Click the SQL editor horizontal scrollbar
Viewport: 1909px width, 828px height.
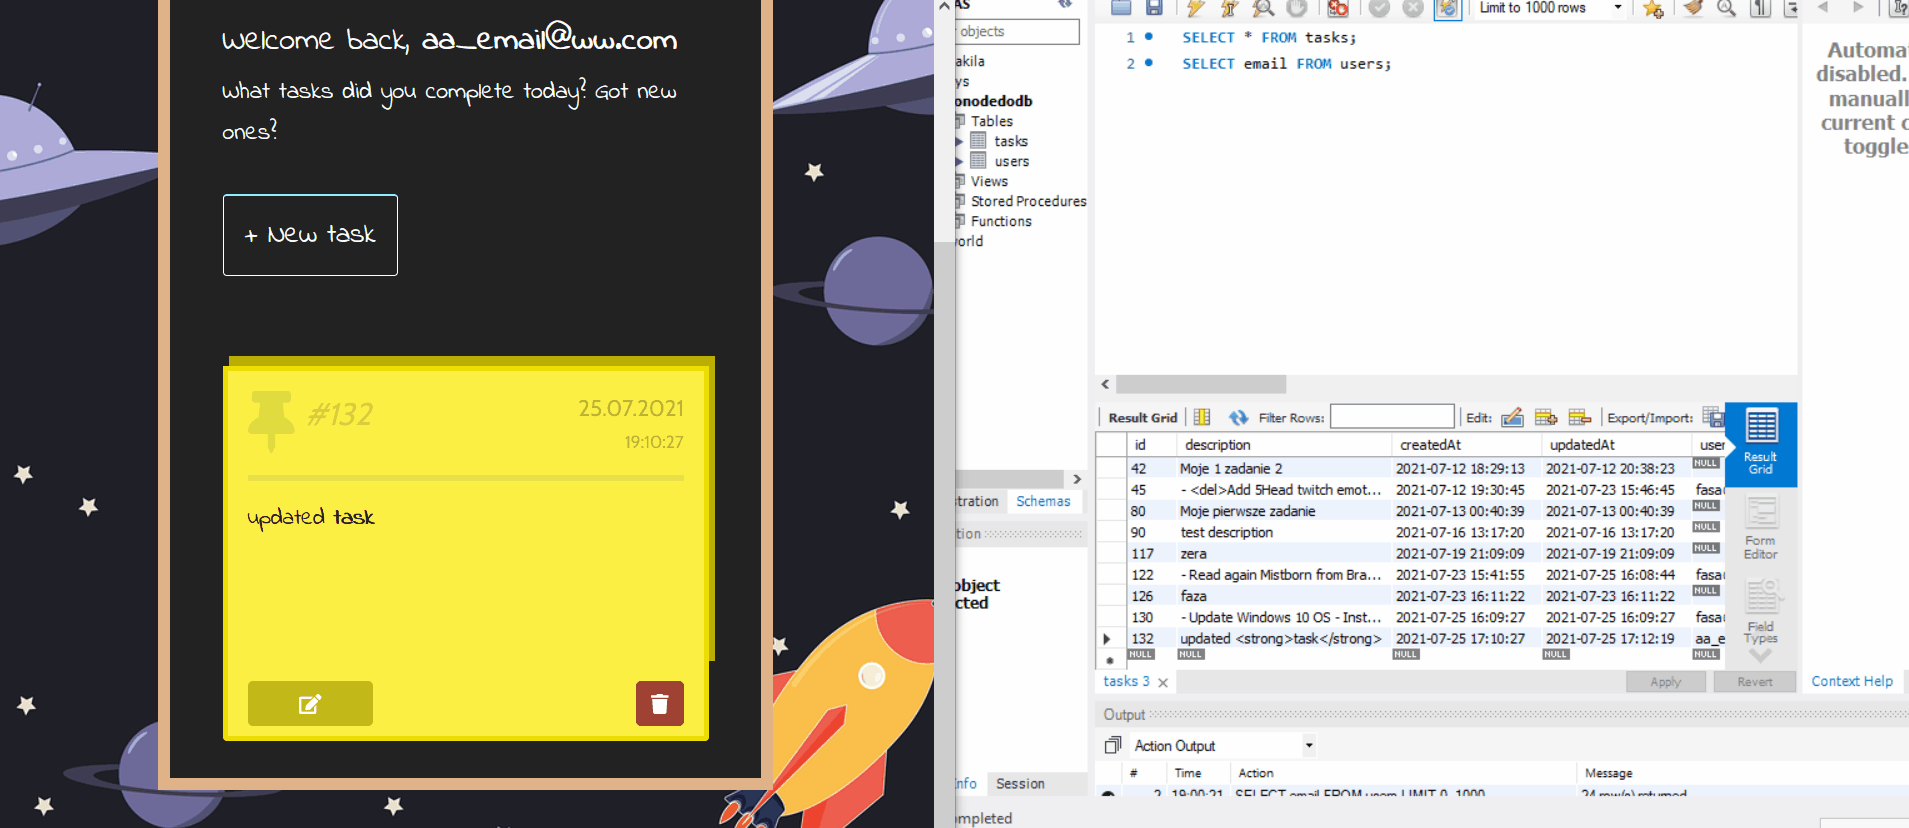coord(1201,384)
